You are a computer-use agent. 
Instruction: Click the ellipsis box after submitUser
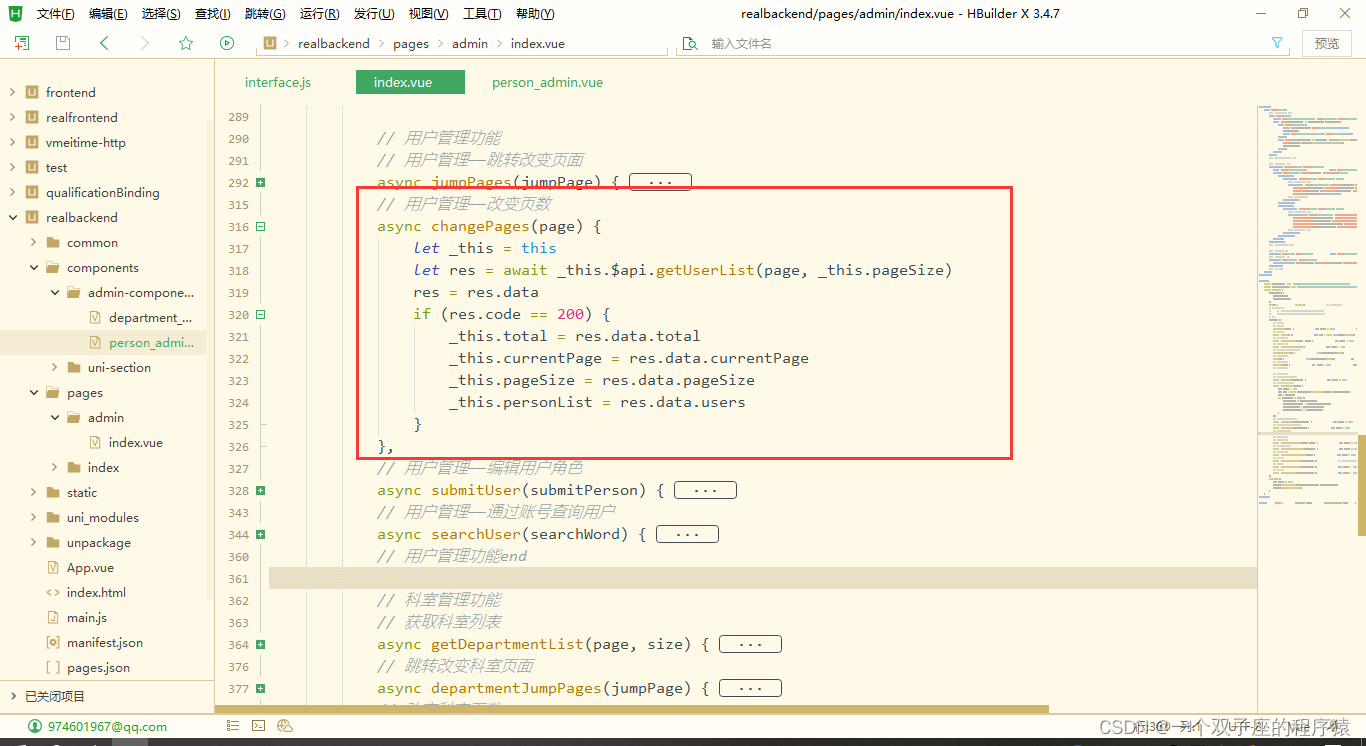[705, 490]
